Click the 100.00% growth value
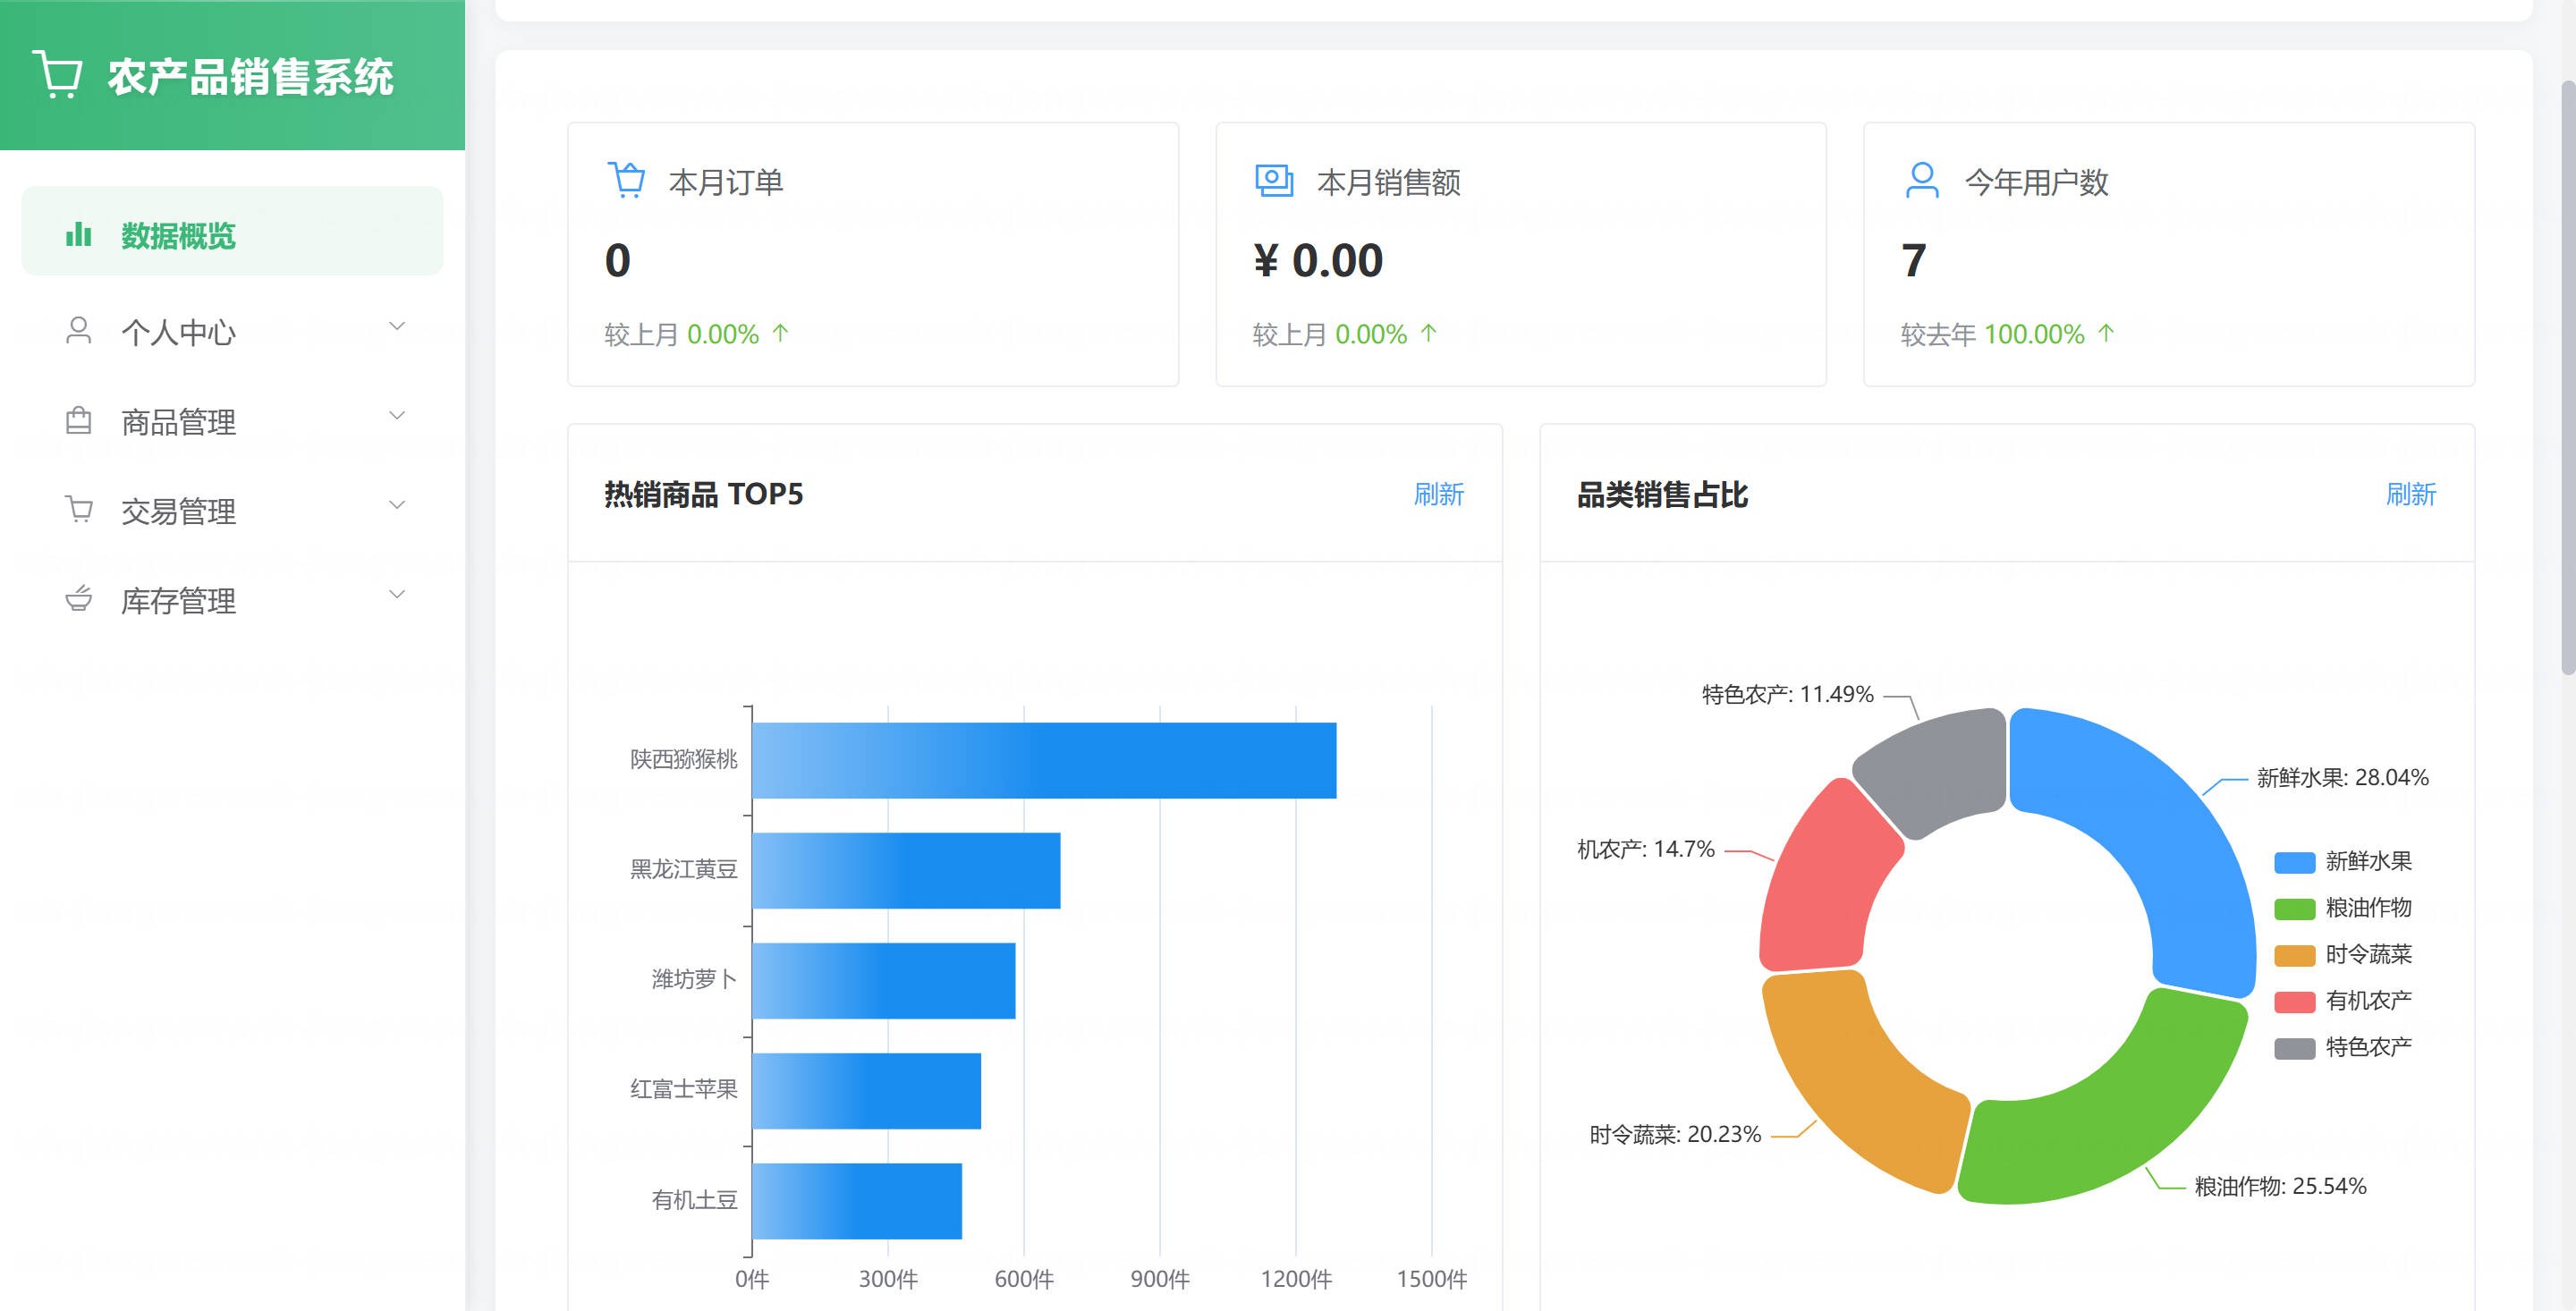2576x1311 pixels. [2034, 334]
